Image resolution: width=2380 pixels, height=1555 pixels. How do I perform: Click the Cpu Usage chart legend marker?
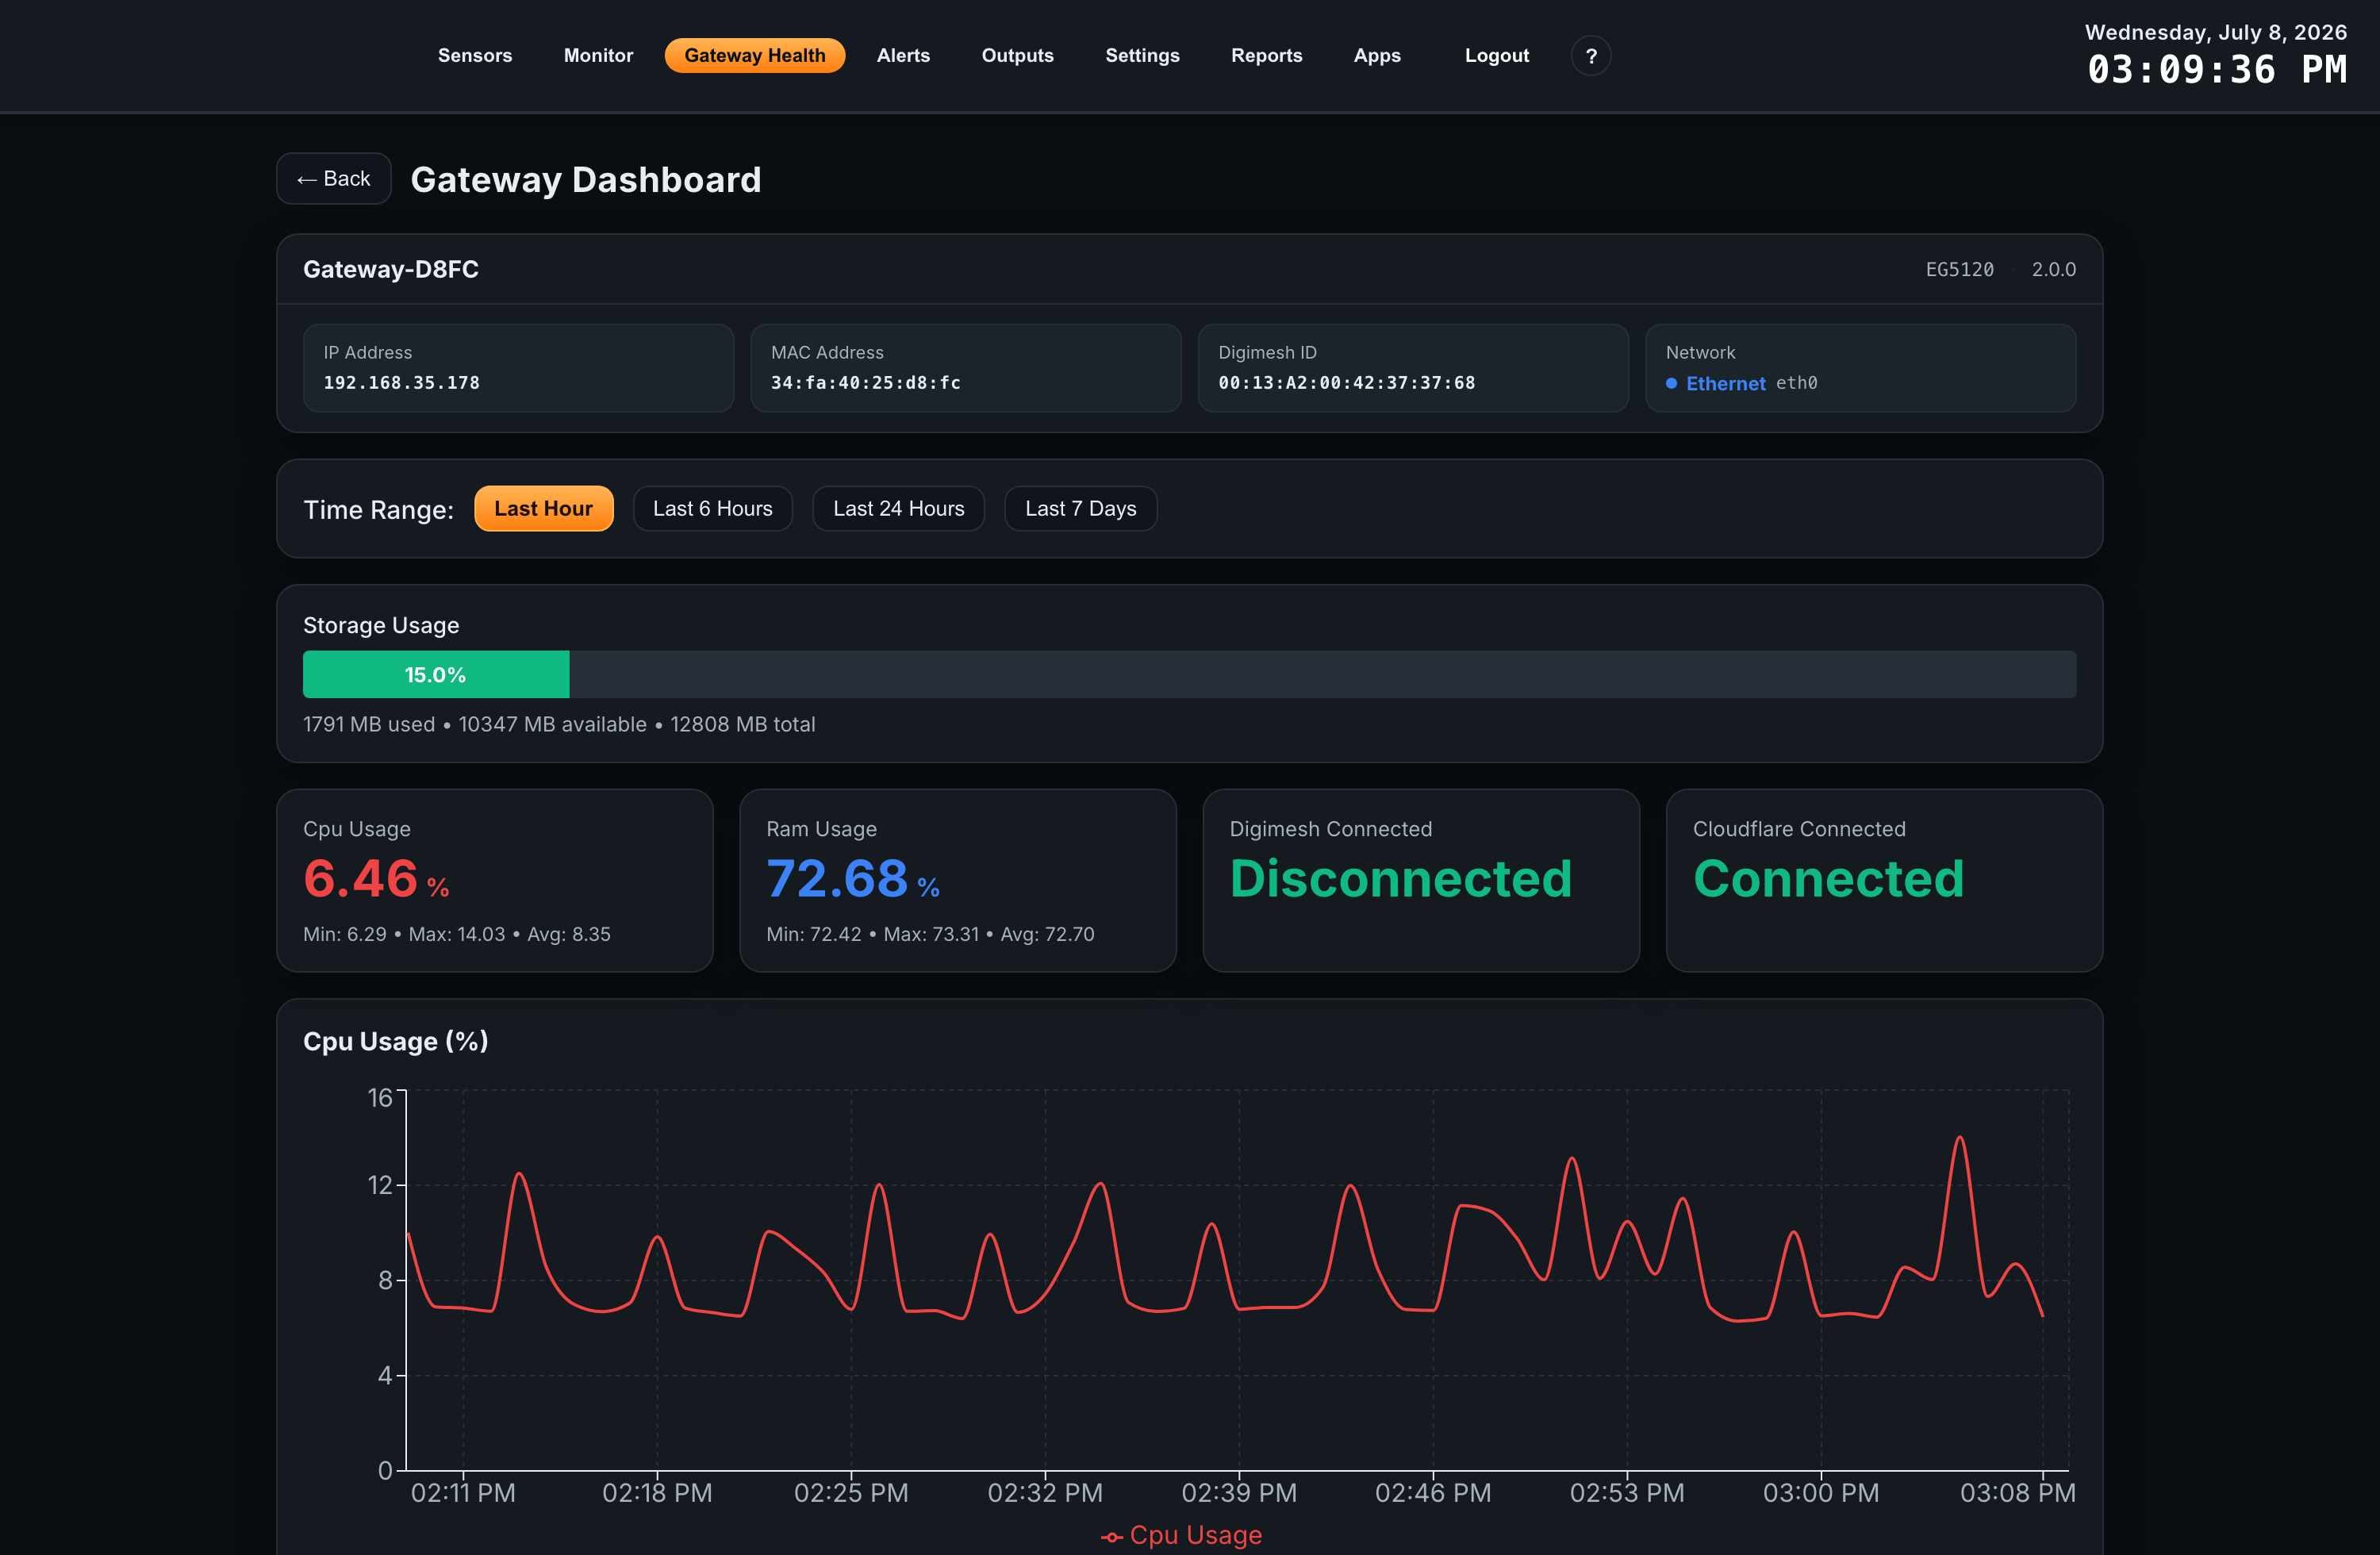pos(1112,1536)
